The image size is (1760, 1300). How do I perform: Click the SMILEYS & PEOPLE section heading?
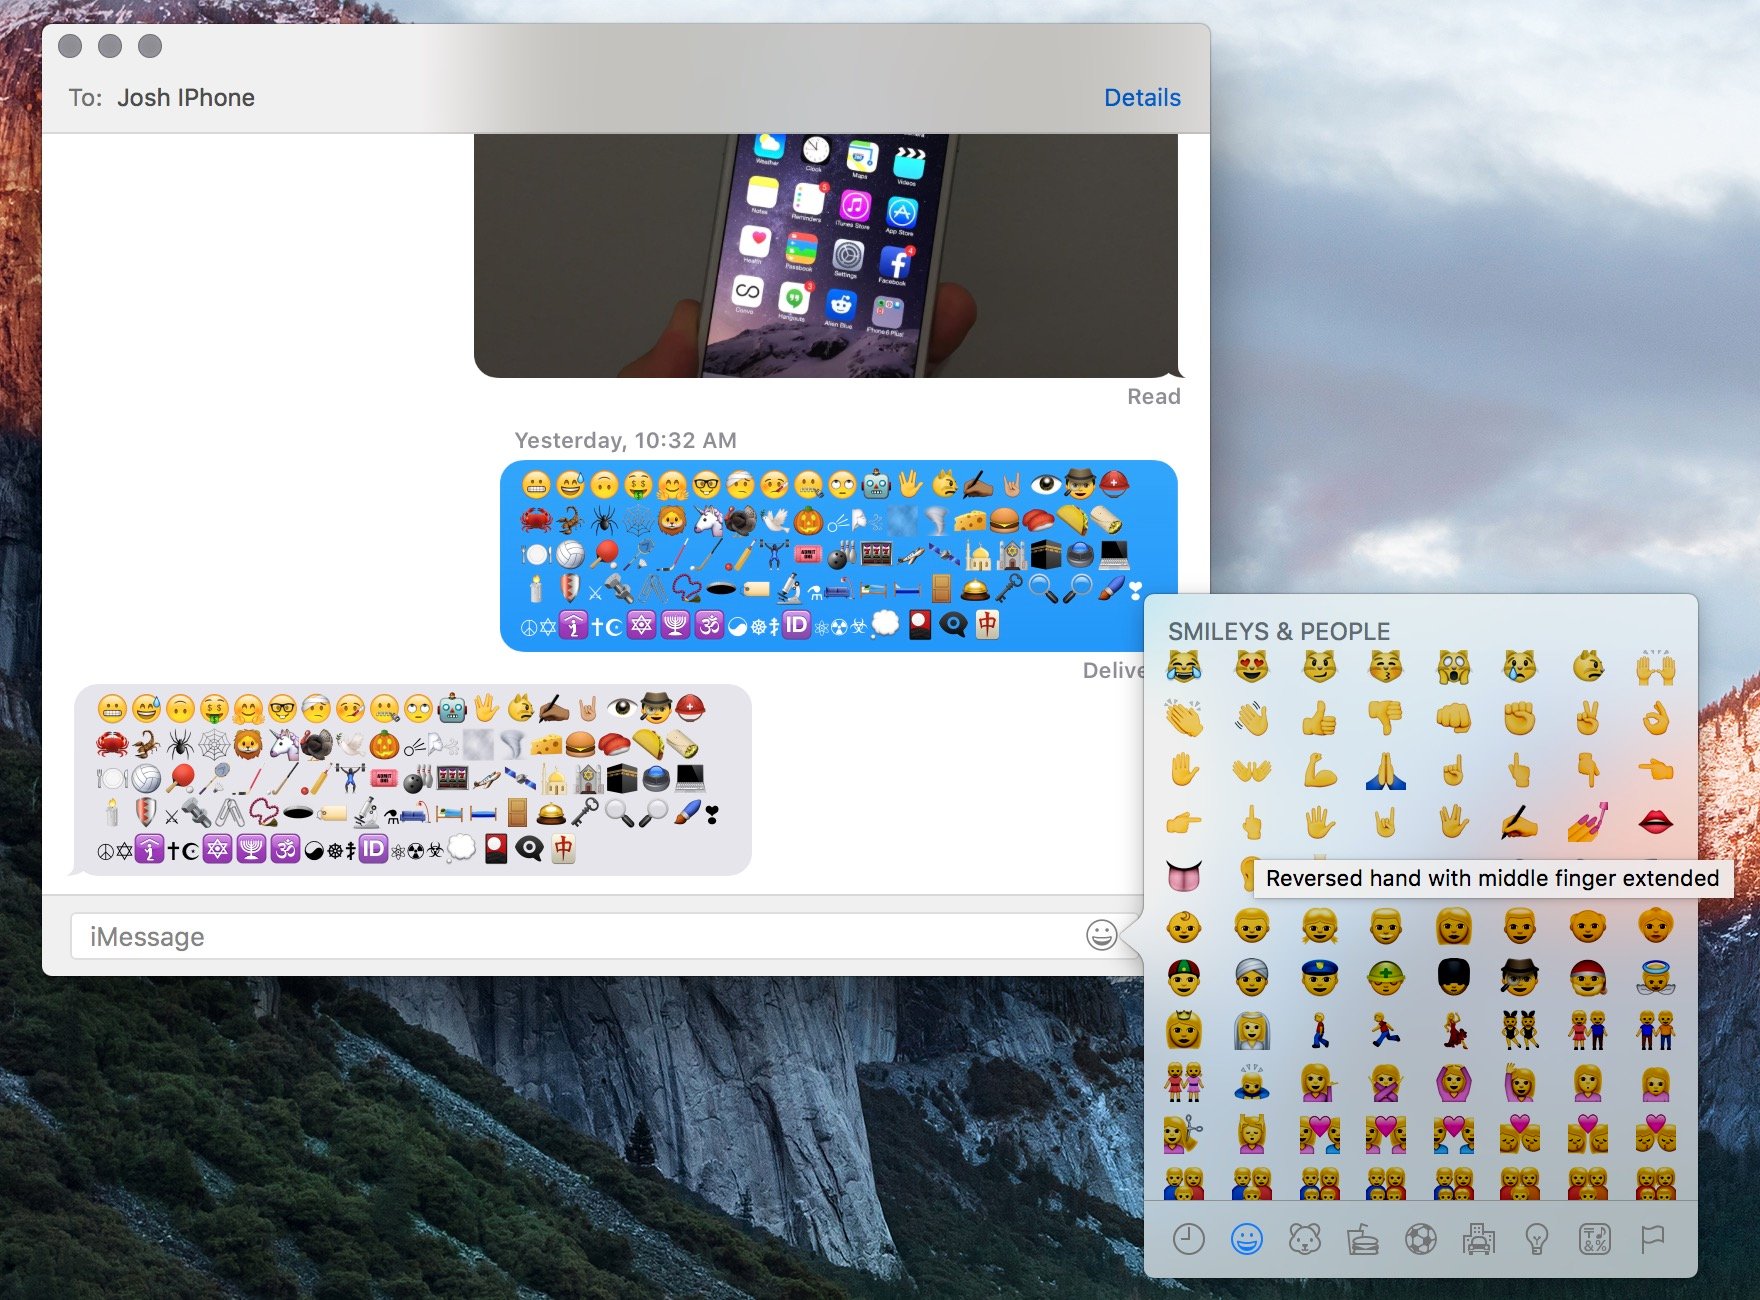point(1279,631)
